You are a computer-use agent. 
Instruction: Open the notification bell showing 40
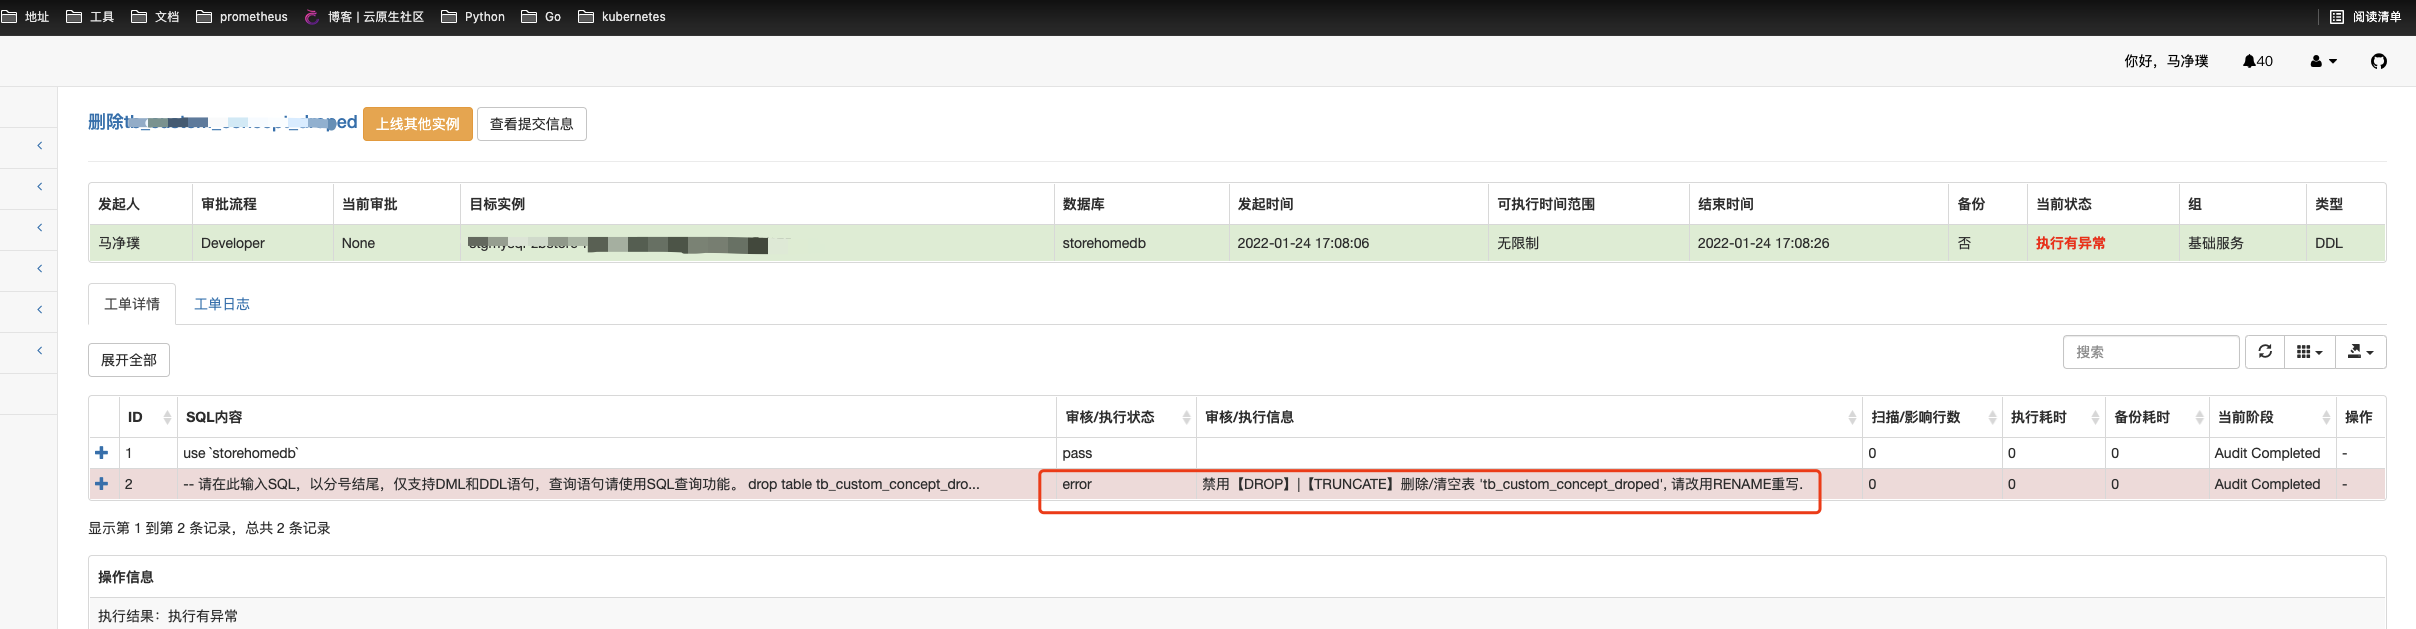(x=2258, y=61)
